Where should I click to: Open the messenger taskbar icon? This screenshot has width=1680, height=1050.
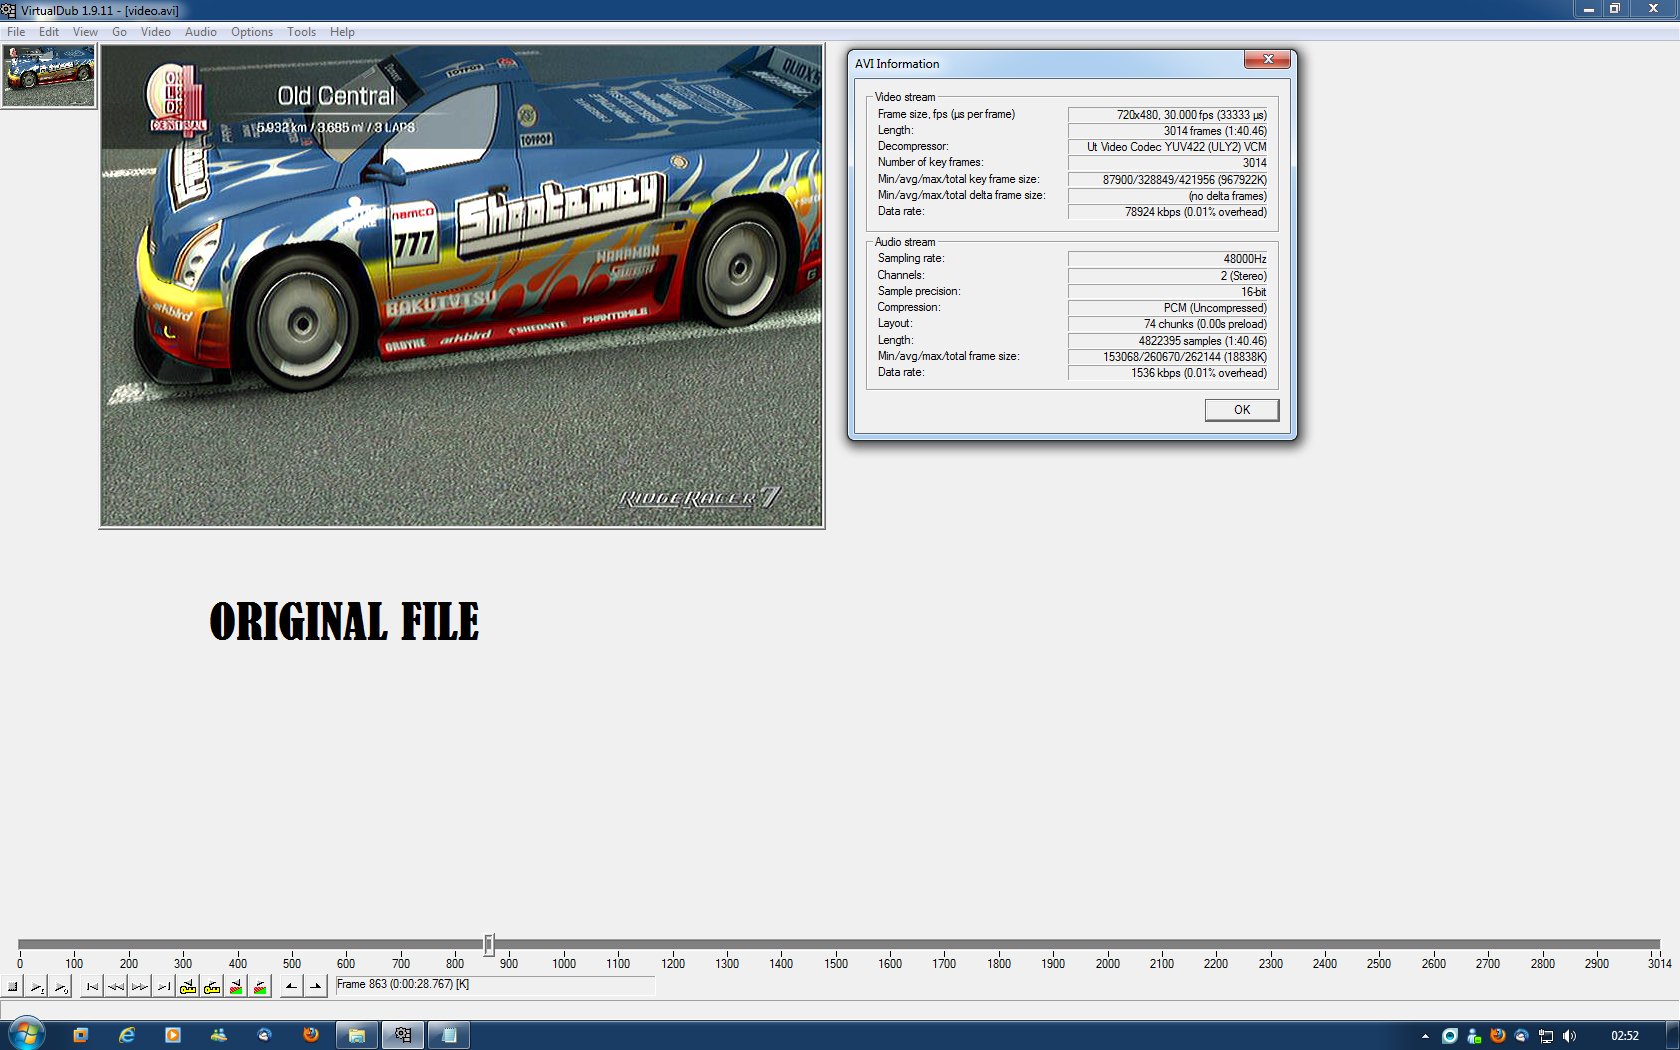pos(219,1035)
